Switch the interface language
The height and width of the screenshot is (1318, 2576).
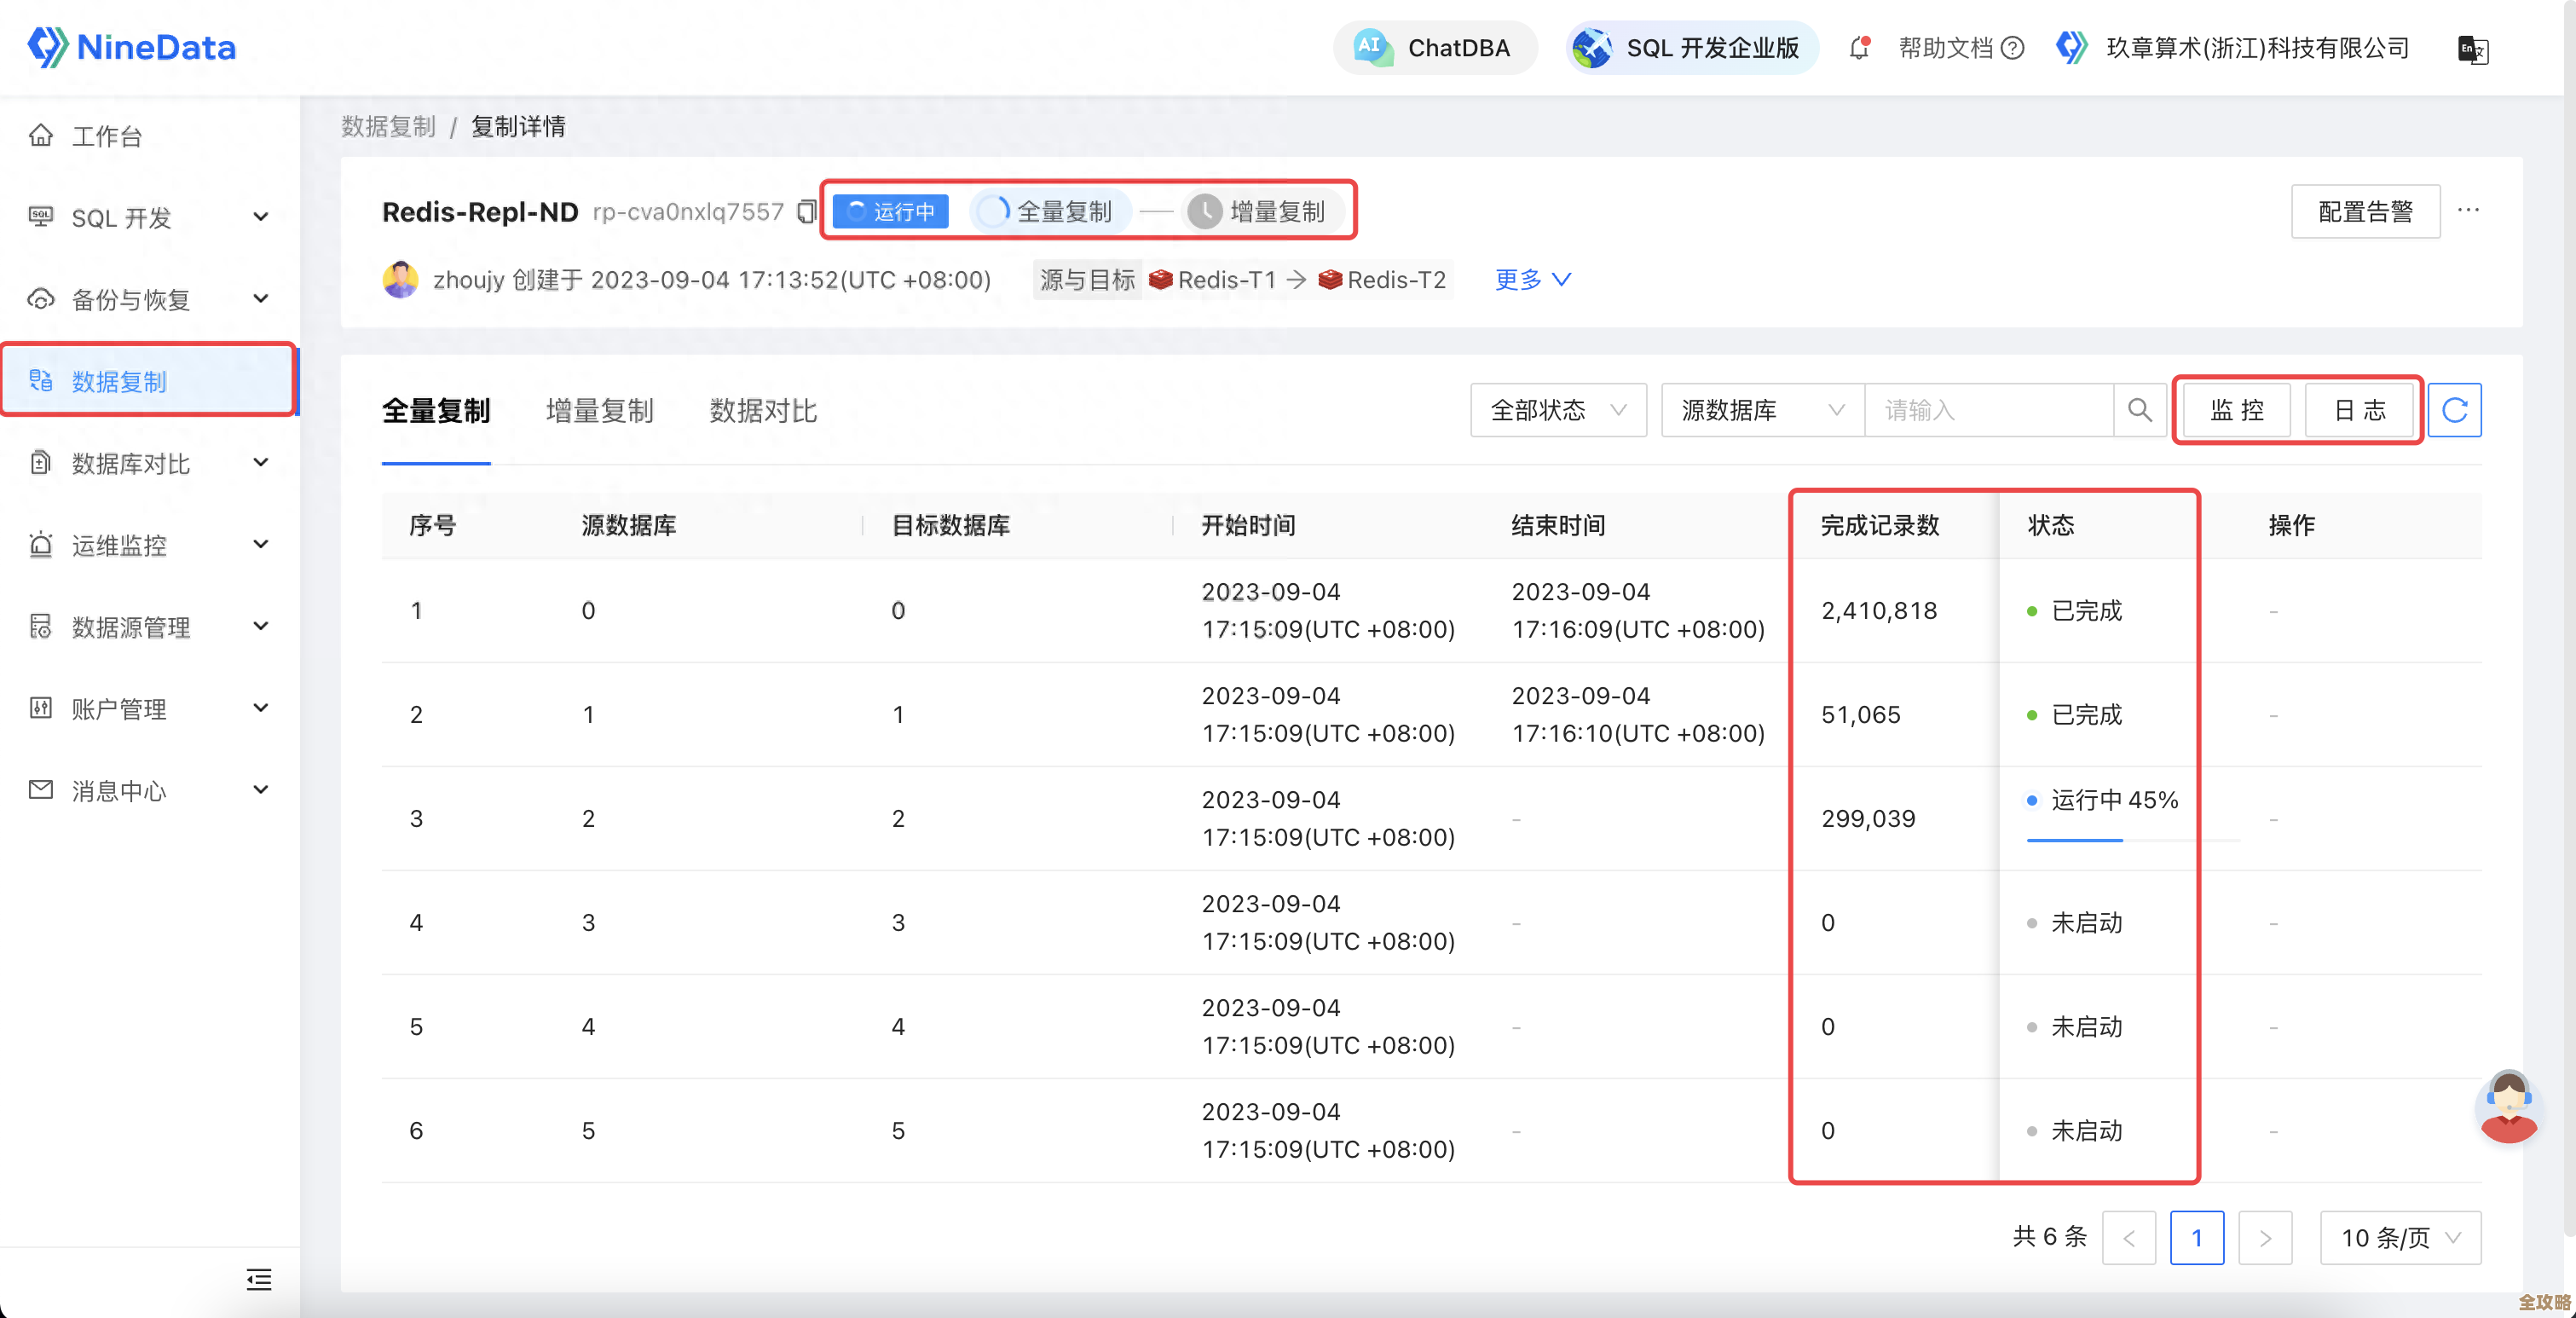pyautogui.click(x=2472, y=49)
